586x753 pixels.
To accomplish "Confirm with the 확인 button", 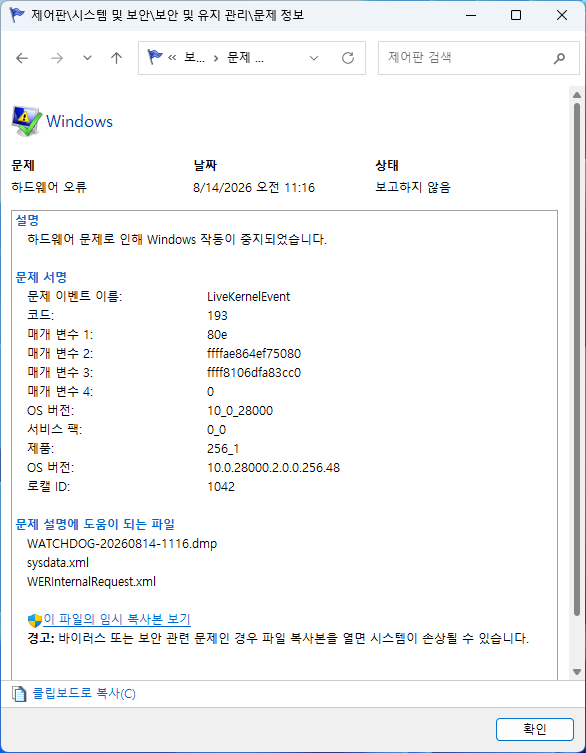I will point(535,729).
